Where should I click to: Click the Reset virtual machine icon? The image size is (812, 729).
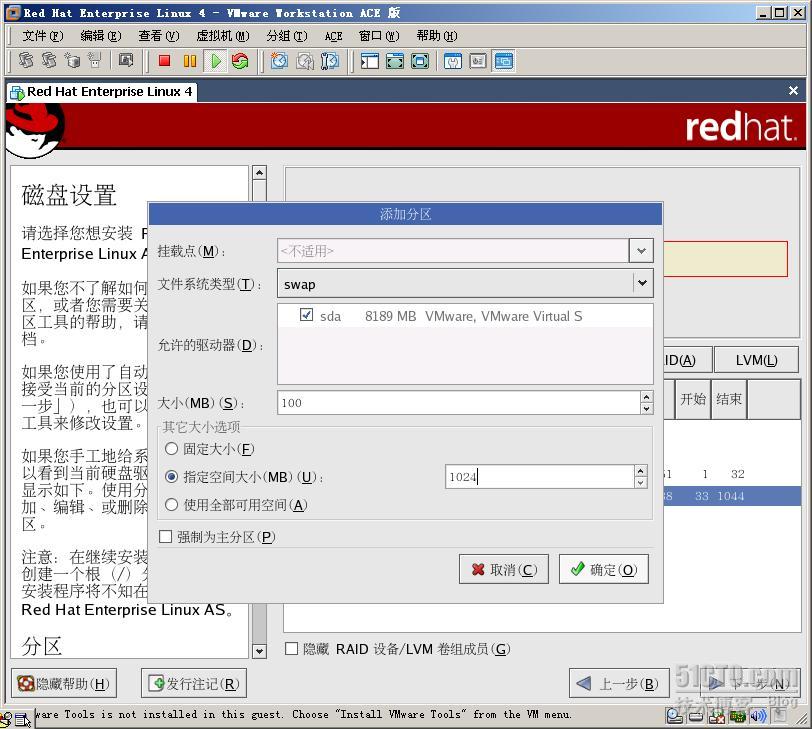pyautogui.click(x=240, y=61)
